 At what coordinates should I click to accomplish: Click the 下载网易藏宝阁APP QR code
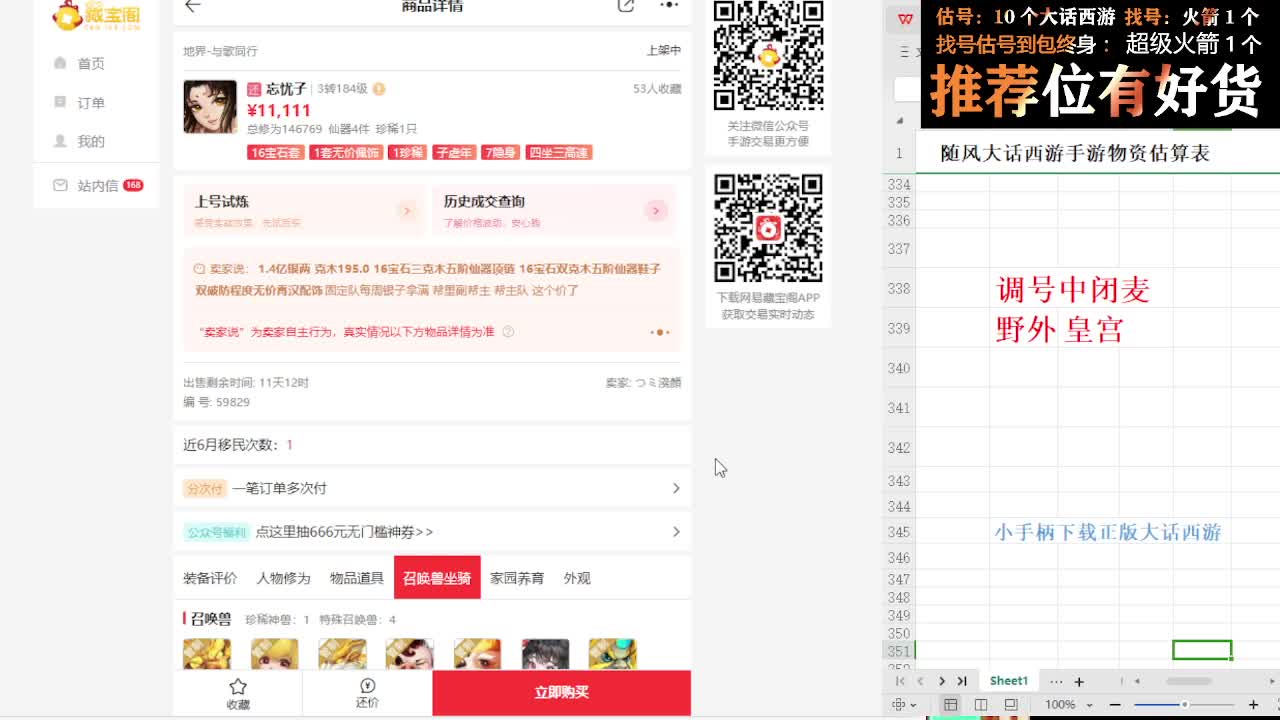767,228
